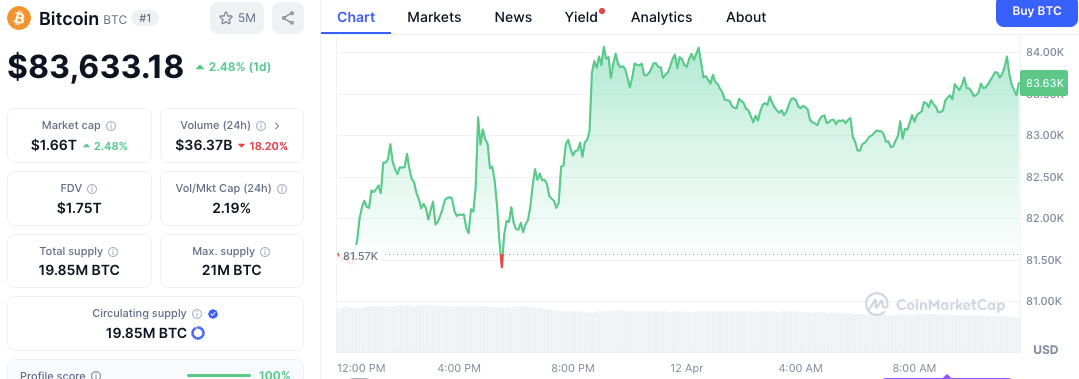1079x379 pixels.
Task: Click the Profile score progress bar
Action: click(219, 376)
